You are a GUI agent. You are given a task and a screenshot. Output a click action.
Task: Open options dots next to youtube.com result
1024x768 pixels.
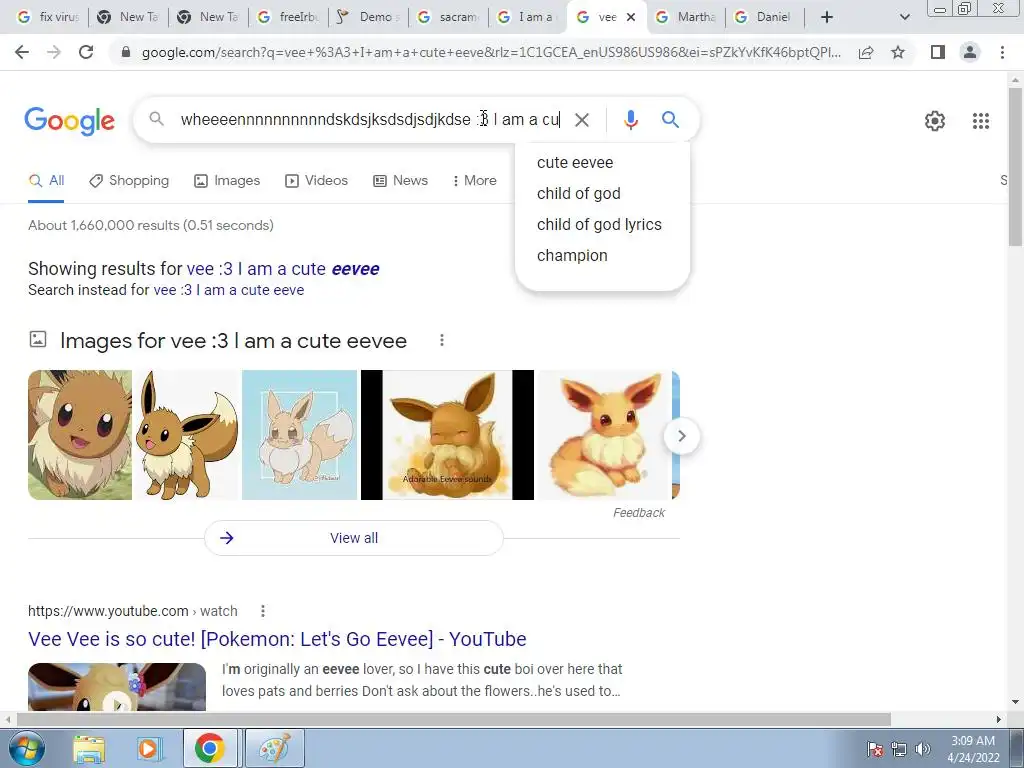click(x=263, y=611)
